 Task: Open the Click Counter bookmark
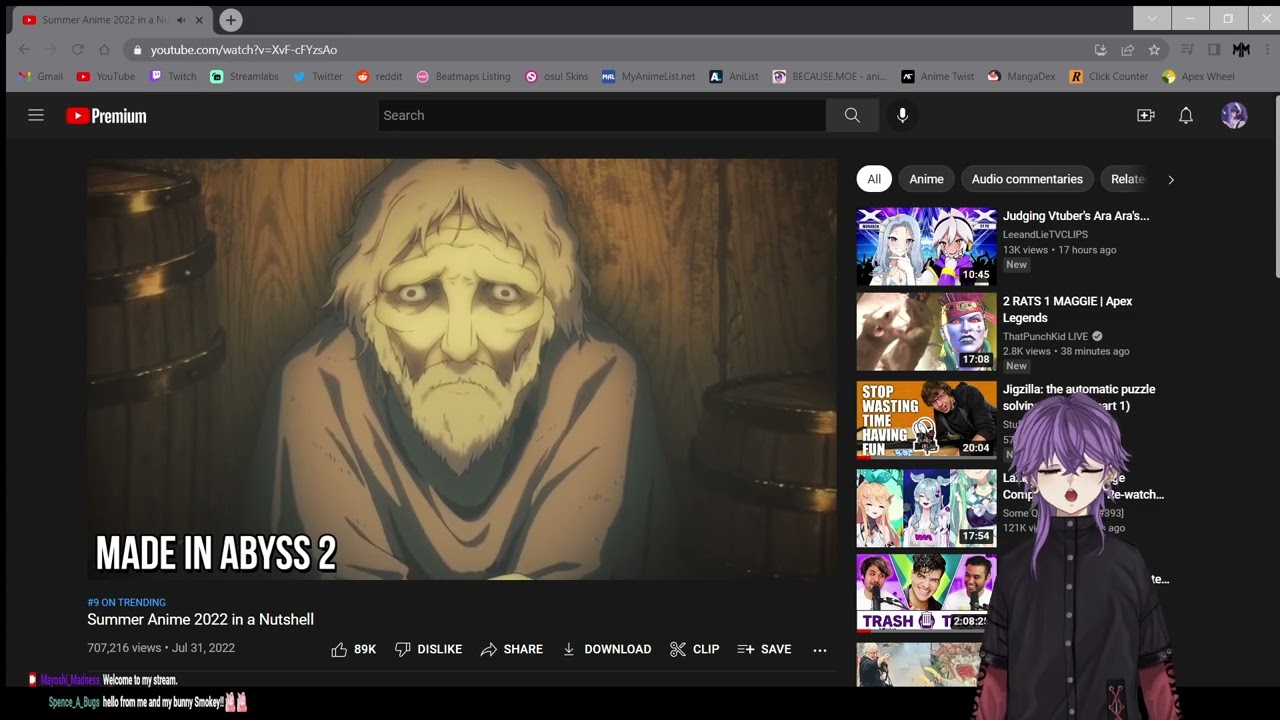coord(1108,76)
